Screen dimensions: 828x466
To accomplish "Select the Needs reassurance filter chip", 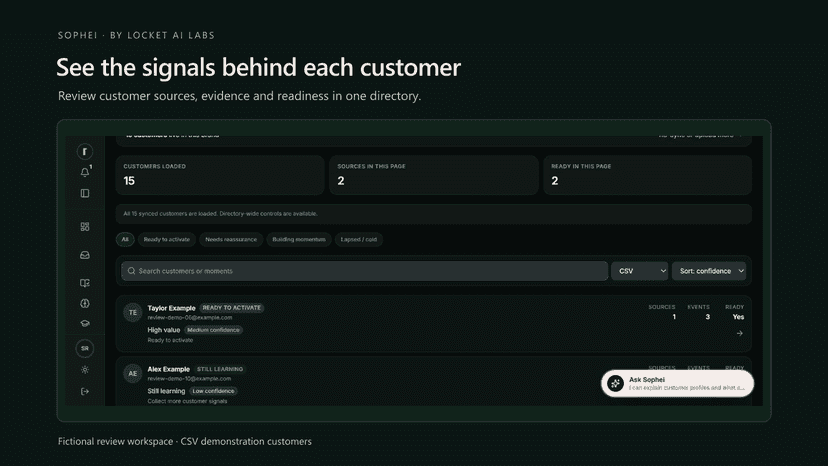I will 231,239.
